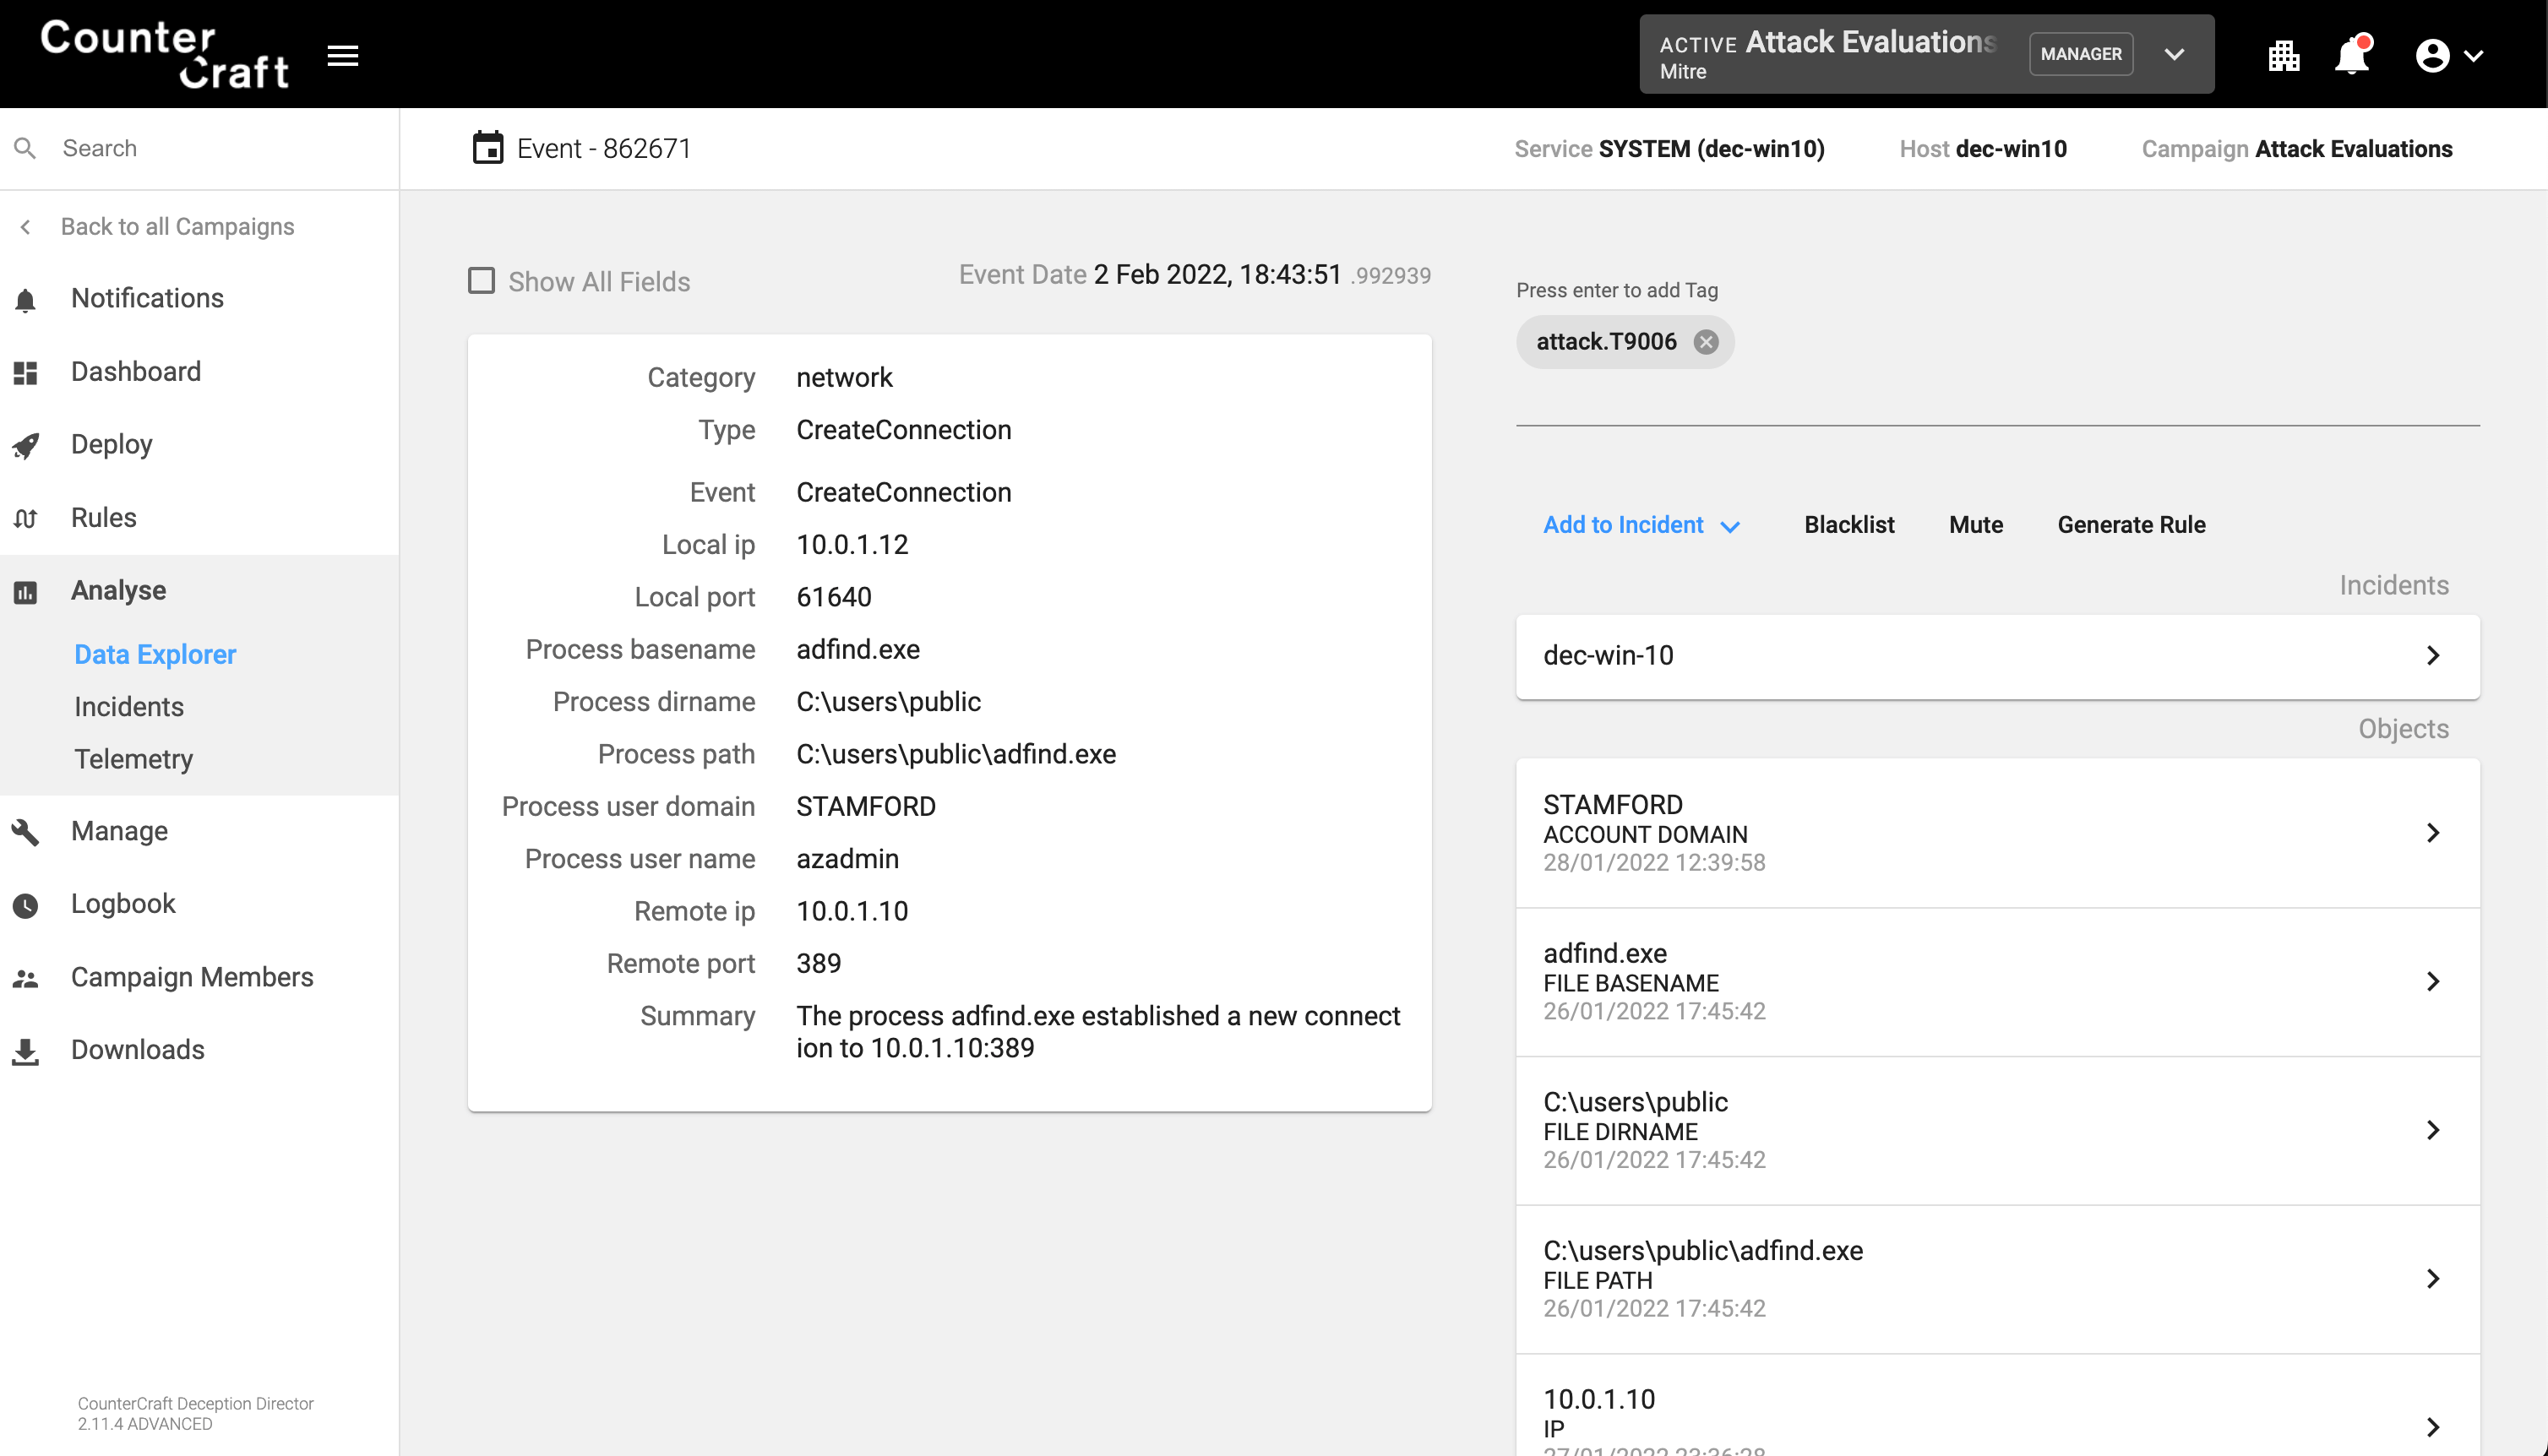Viewport: 2548px width, 1456px height.
Task: Expand the C:\users\public\adfind.exe file path object
Action: click(x=1997, y=1279)
